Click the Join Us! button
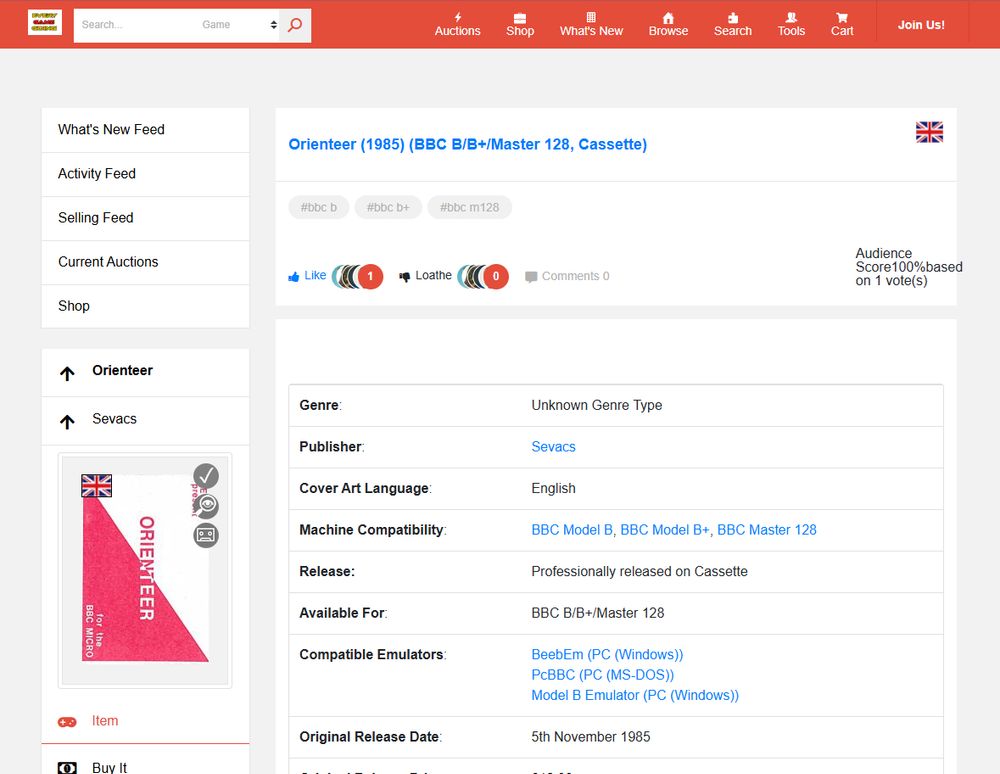 point(921,25)
